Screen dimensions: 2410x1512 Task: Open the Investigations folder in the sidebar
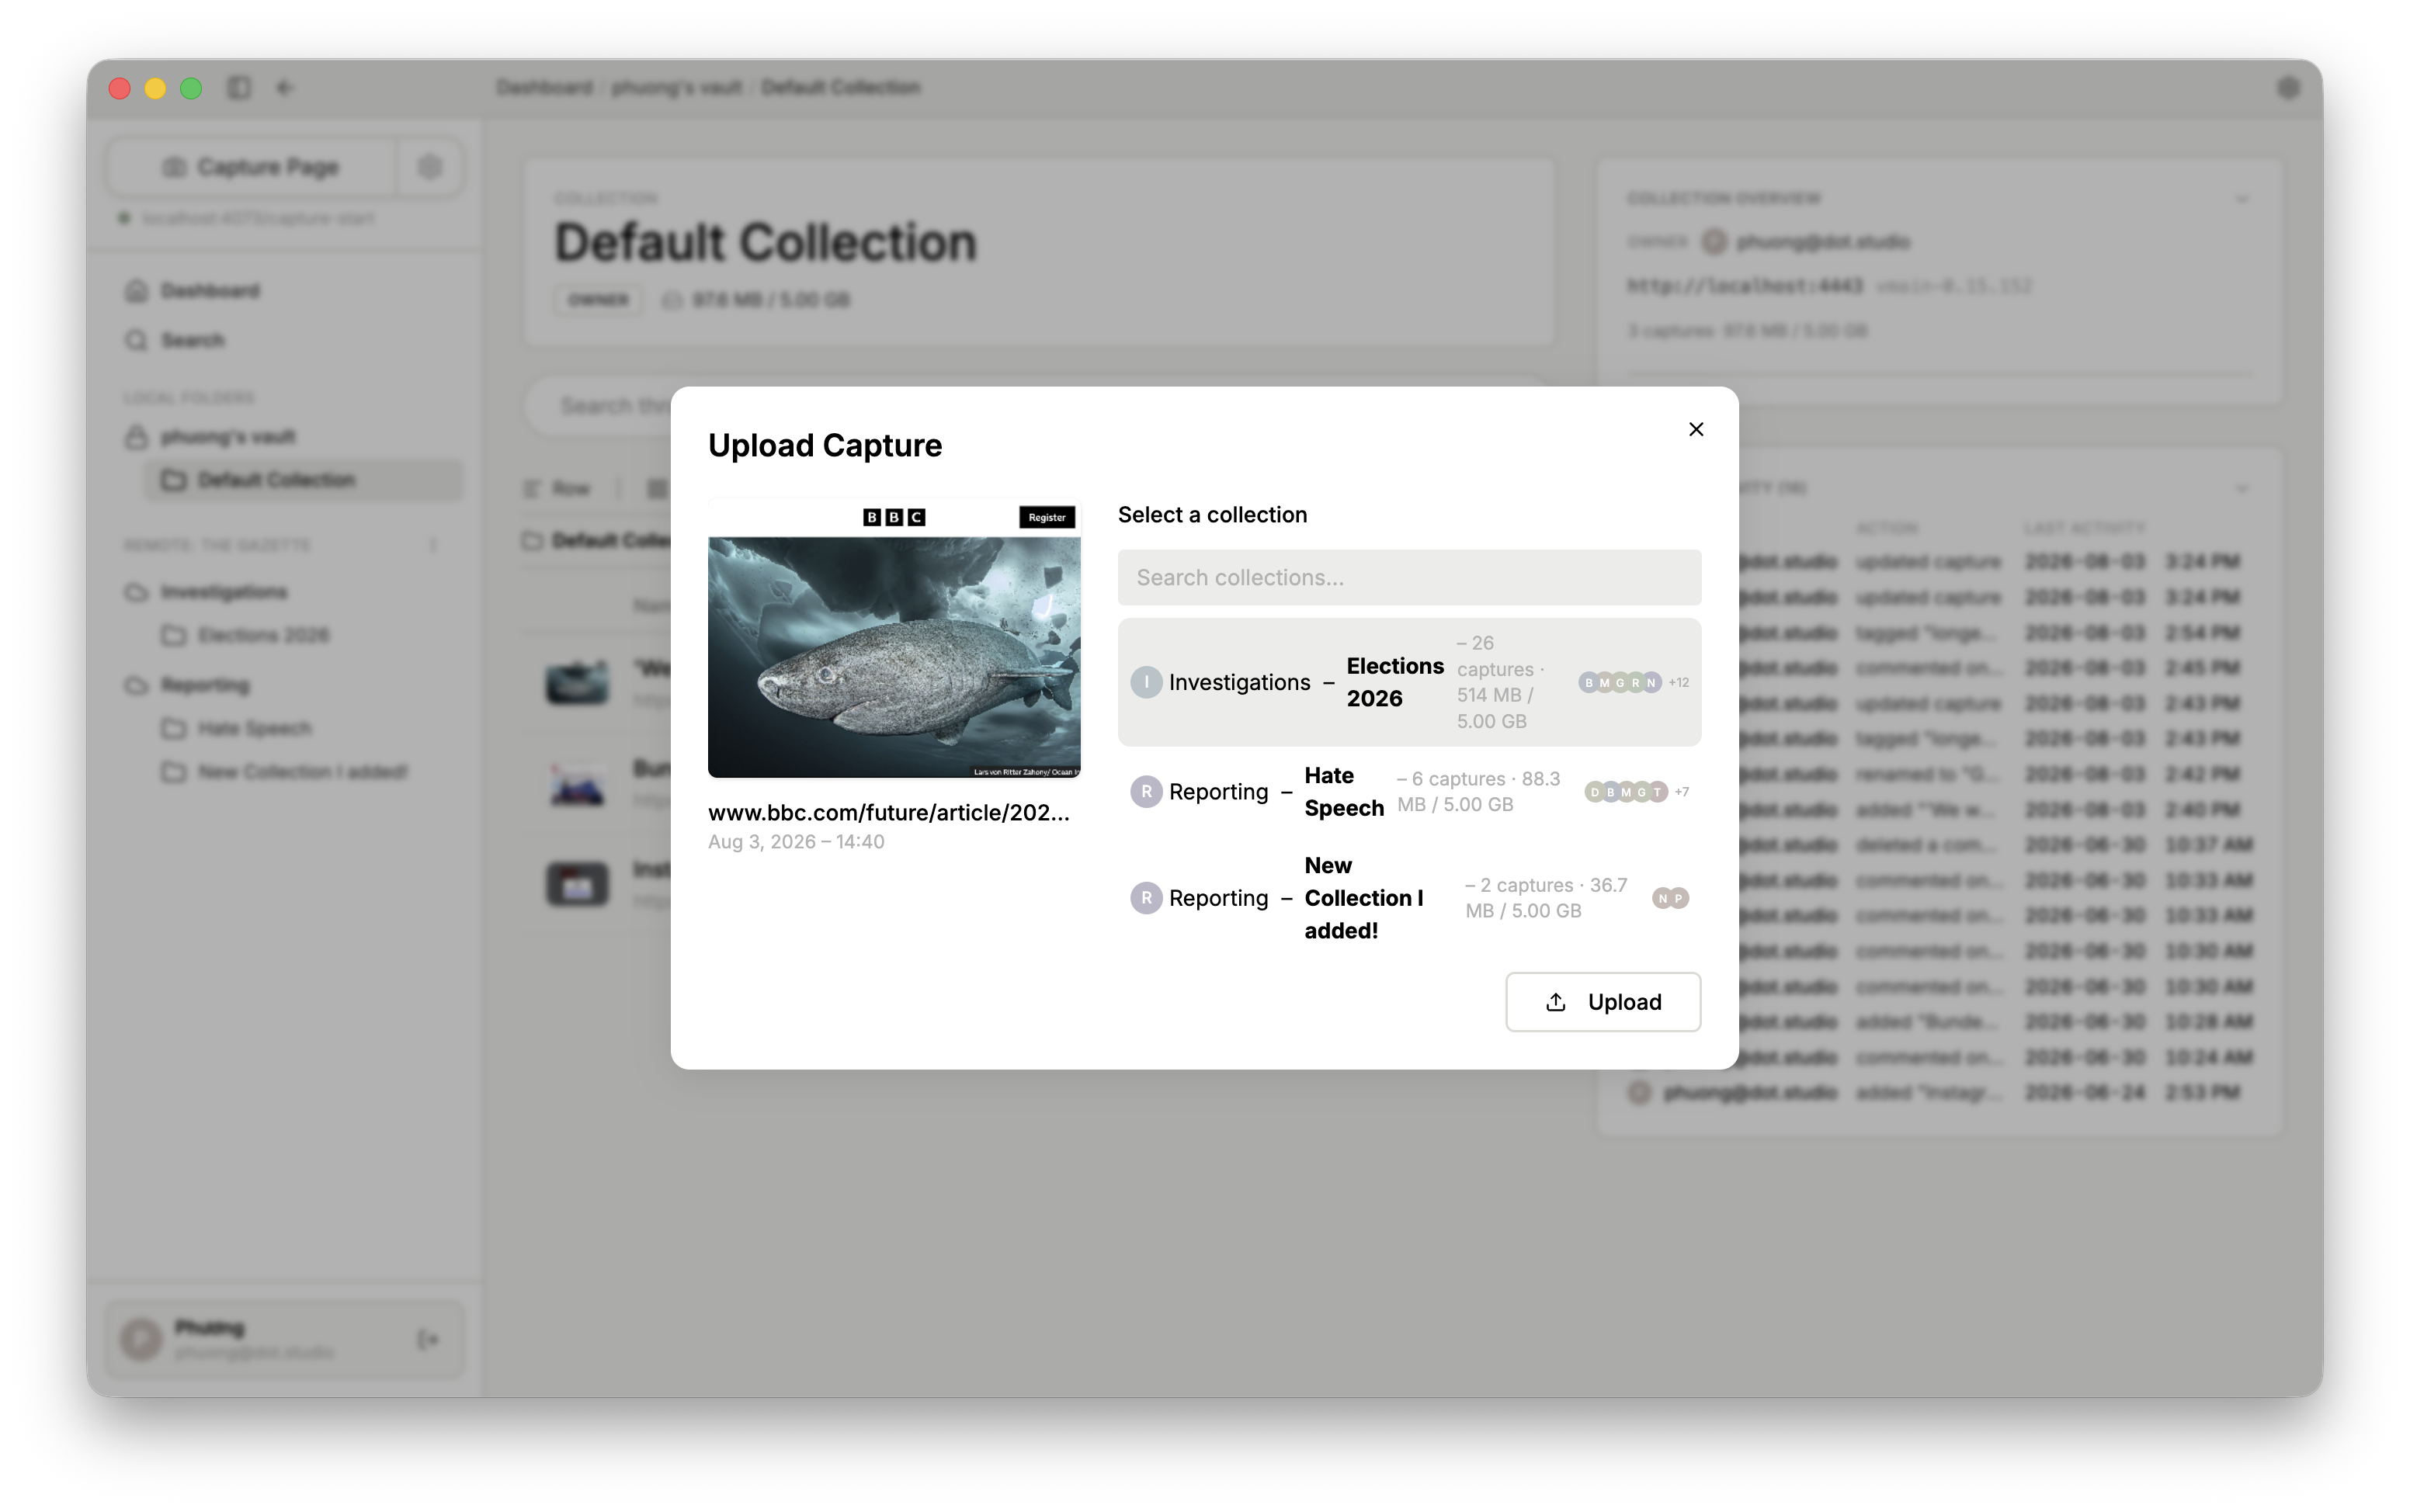click(224, 592)
